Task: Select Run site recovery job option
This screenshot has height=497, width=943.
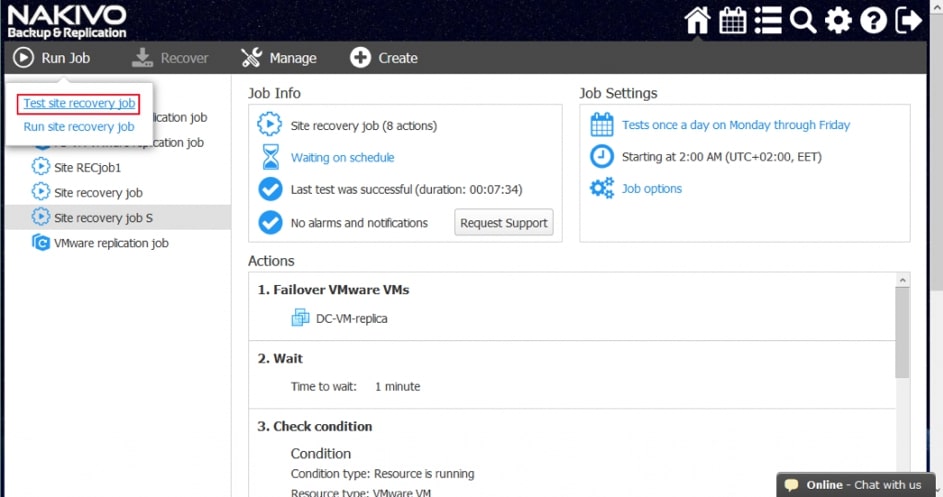Action: (79, 127)
